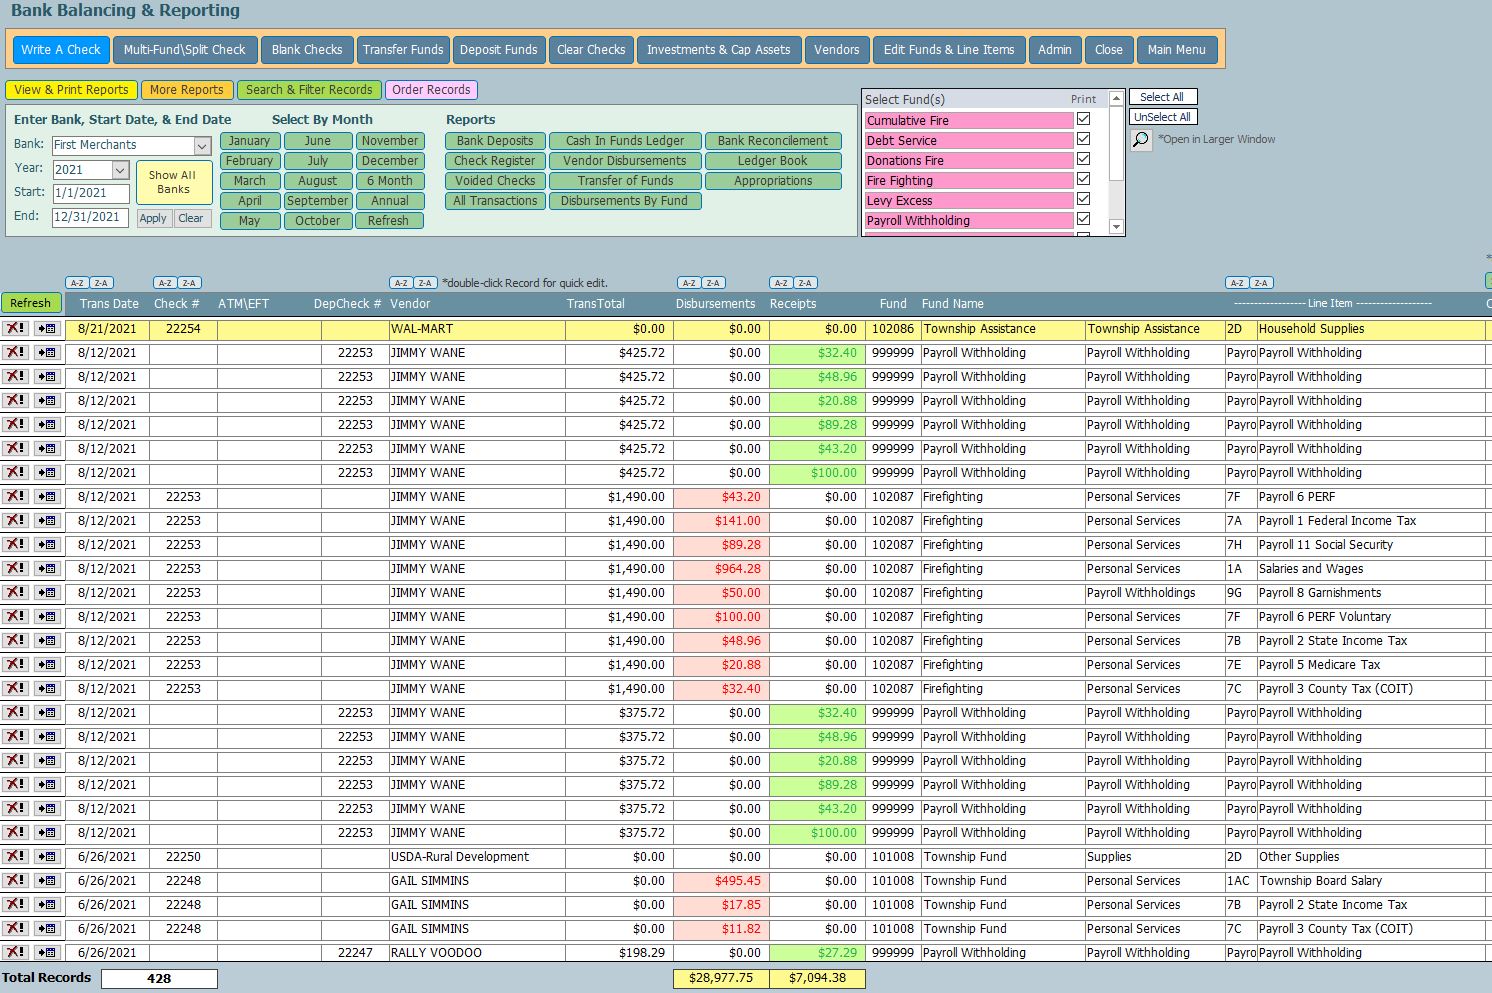Sort Check # column Z-A
The image size is (1492, 993).
click(x=190, y=283)
